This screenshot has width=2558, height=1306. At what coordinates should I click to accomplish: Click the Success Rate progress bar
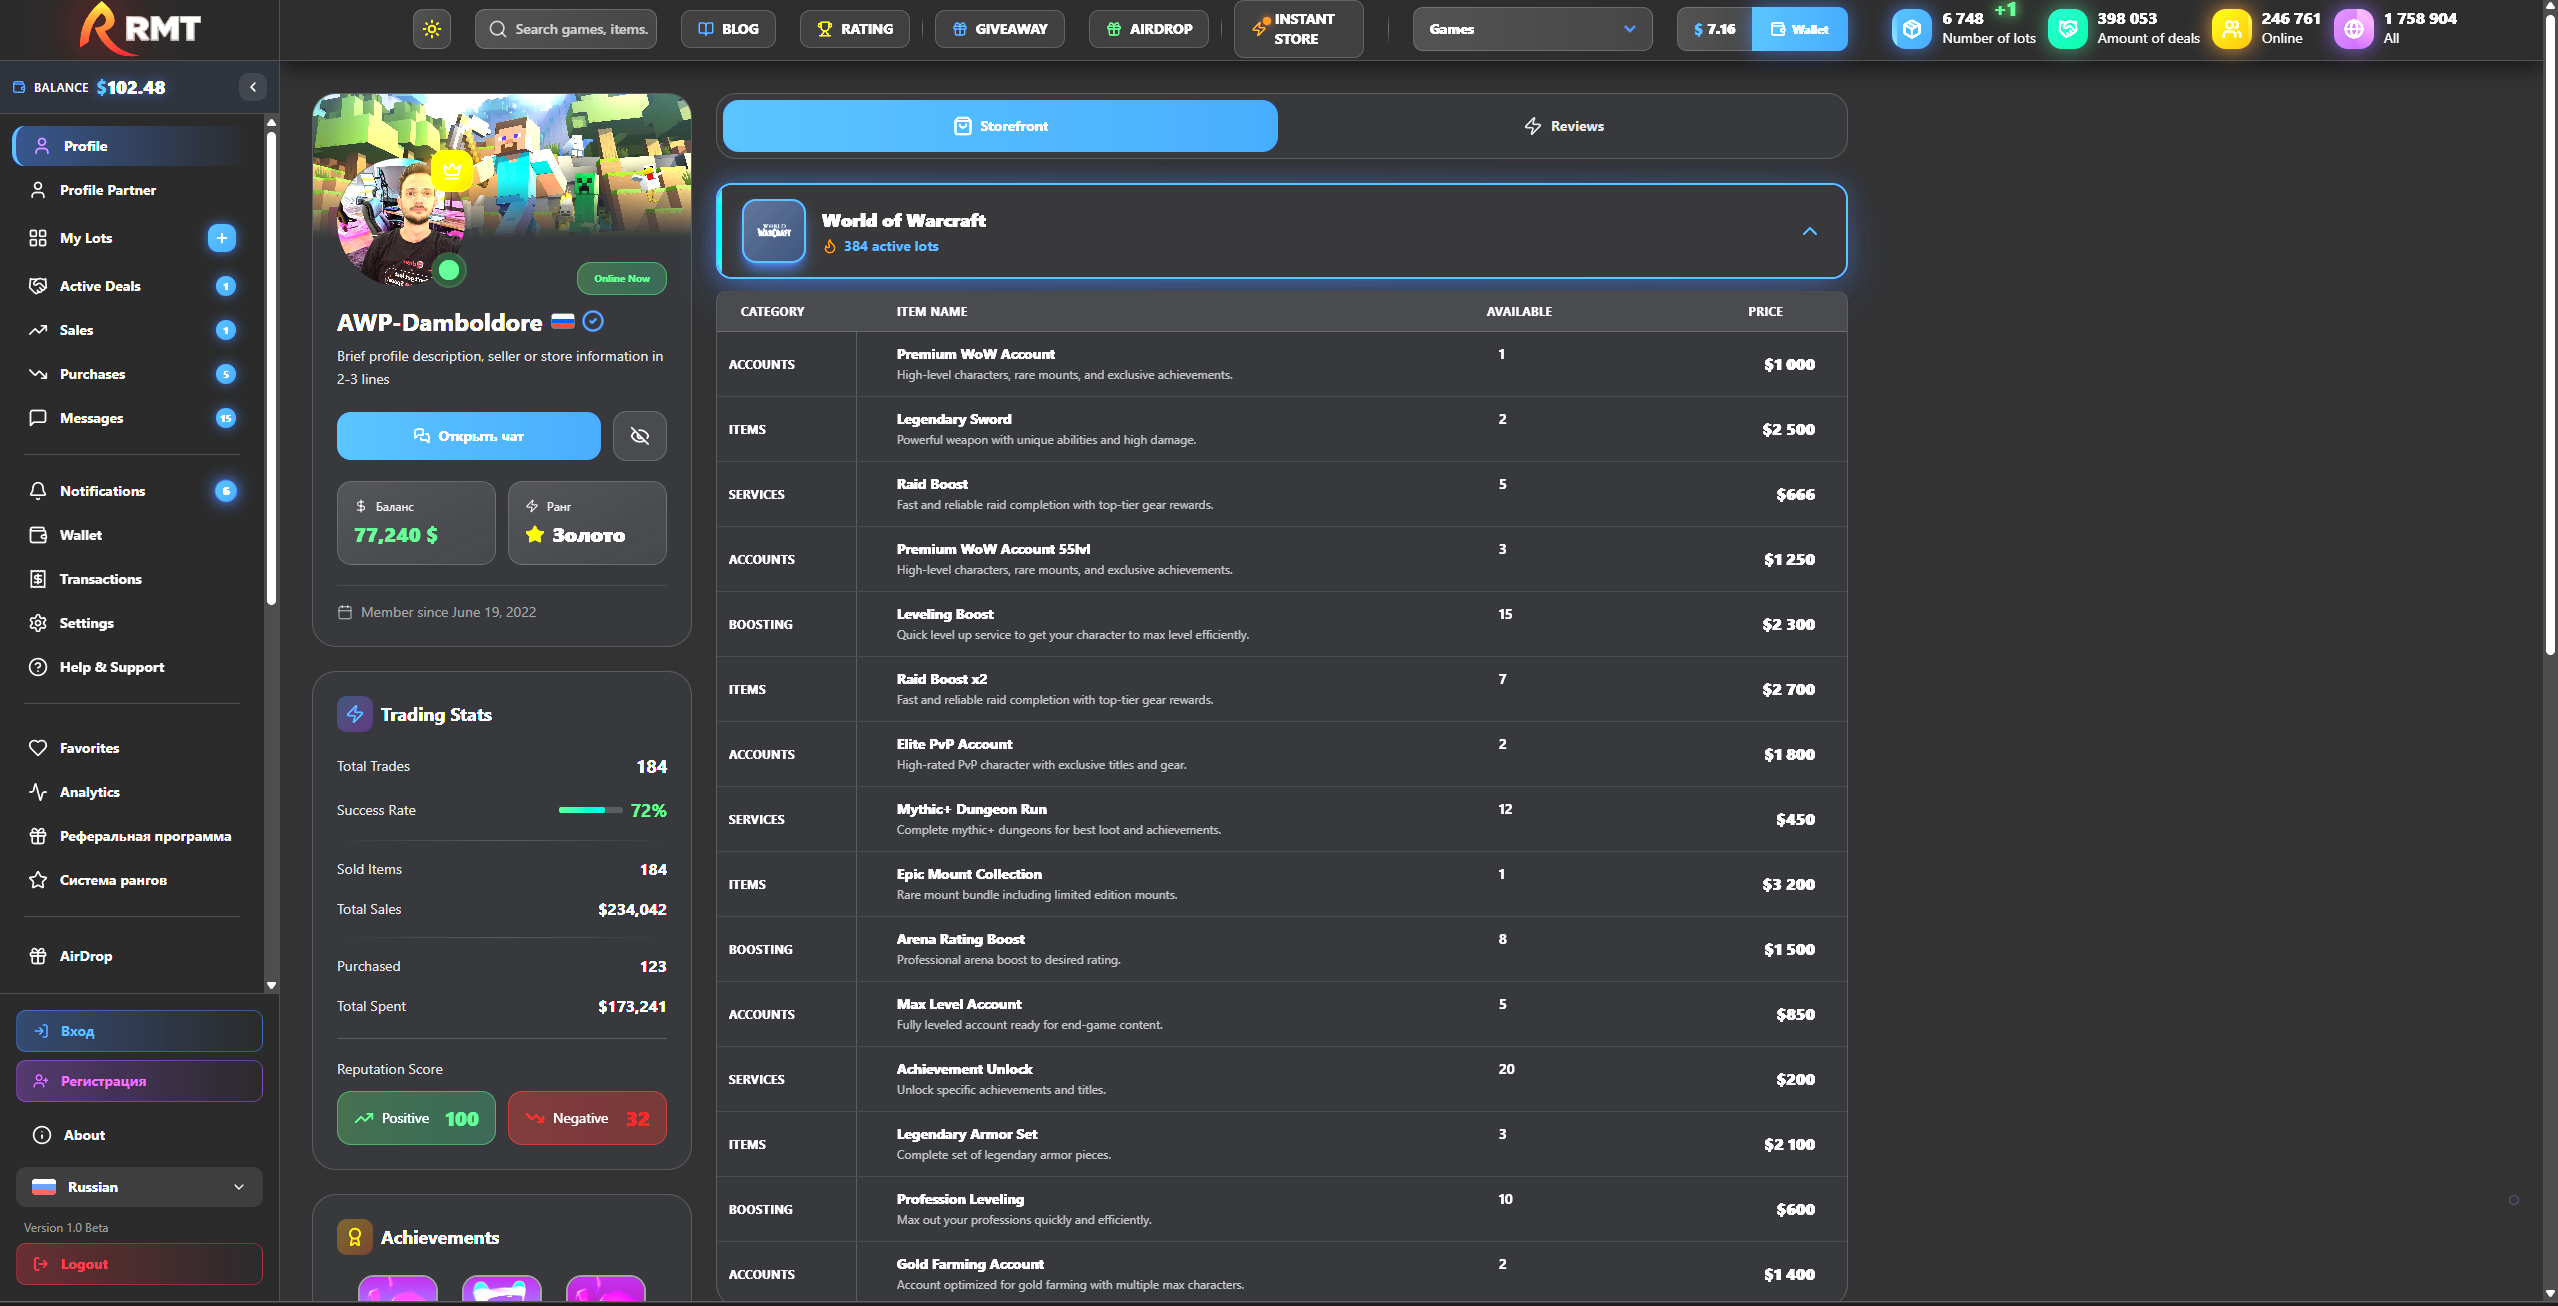[591, 810]
